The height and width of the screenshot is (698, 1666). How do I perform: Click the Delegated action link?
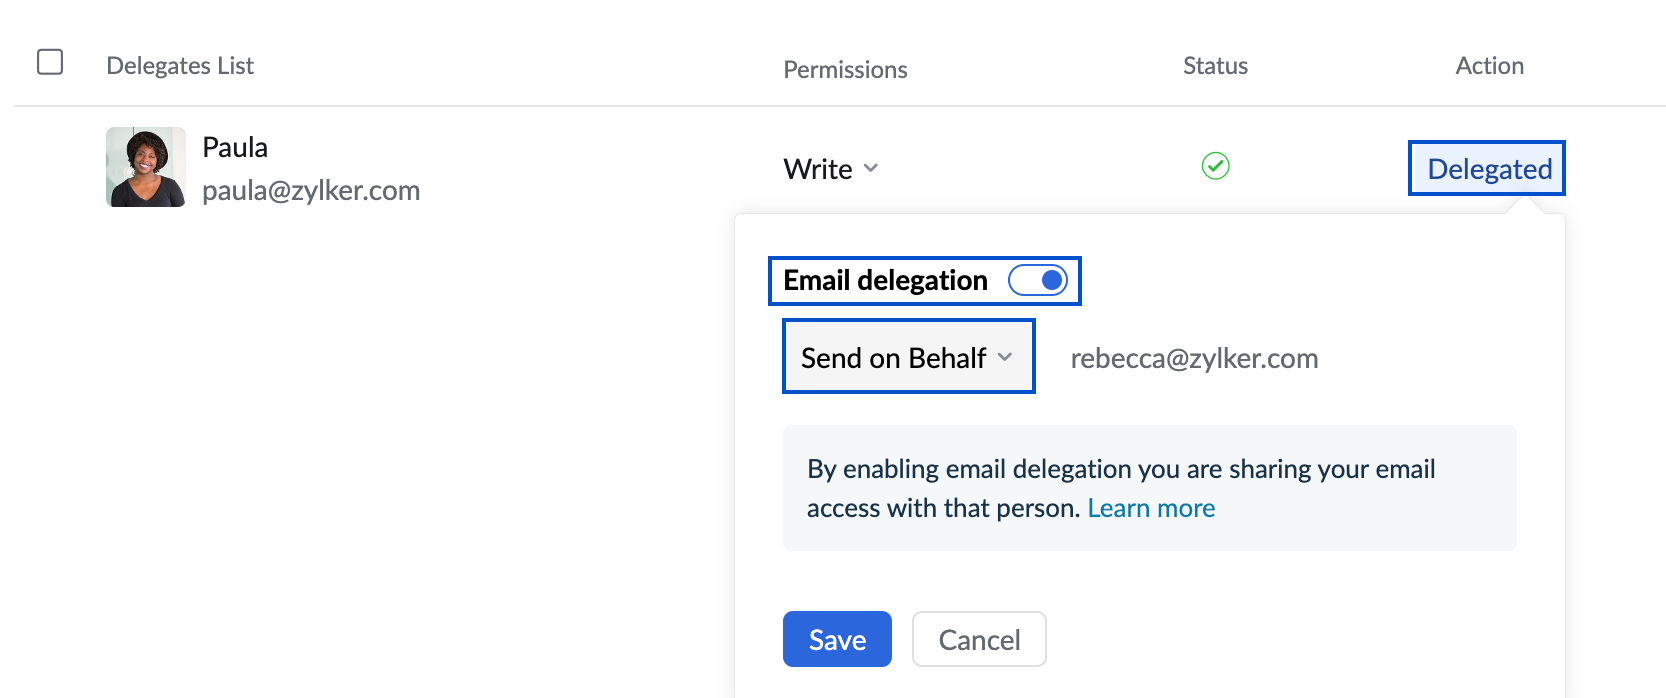[1488, 169]
